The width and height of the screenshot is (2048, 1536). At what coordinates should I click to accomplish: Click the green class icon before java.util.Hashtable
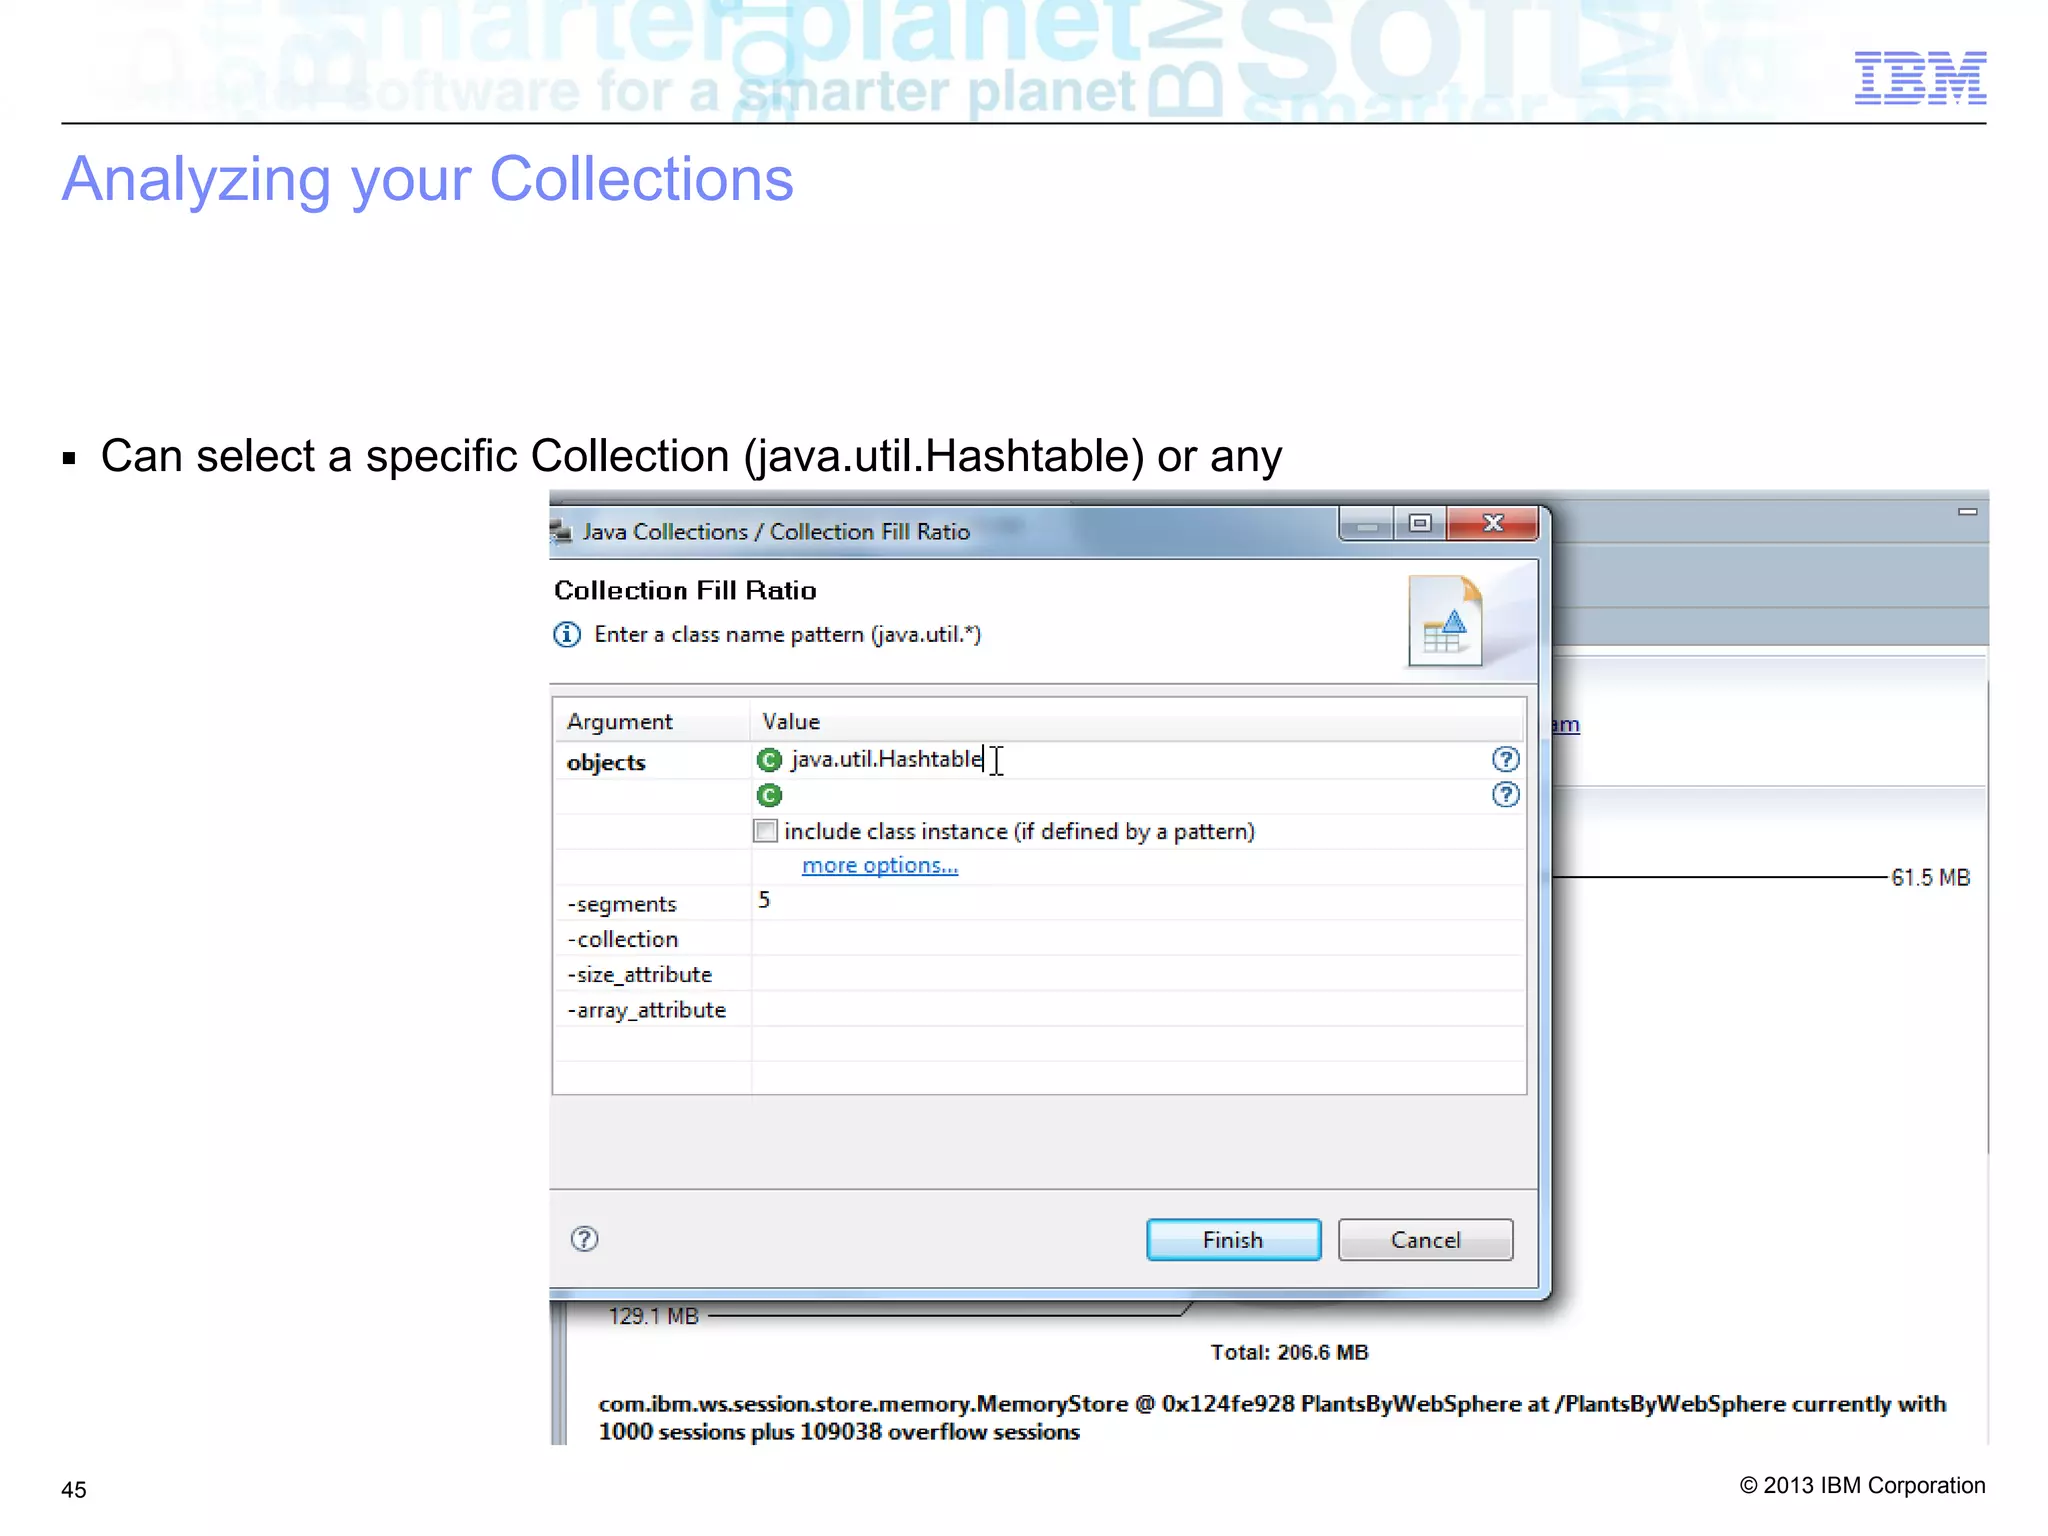pyautogui.click(x=769, y=761)
